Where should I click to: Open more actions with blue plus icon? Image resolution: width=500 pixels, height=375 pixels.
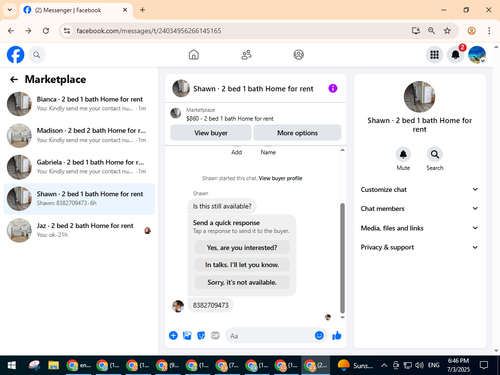pyautogui.click(x=173, y=335)
